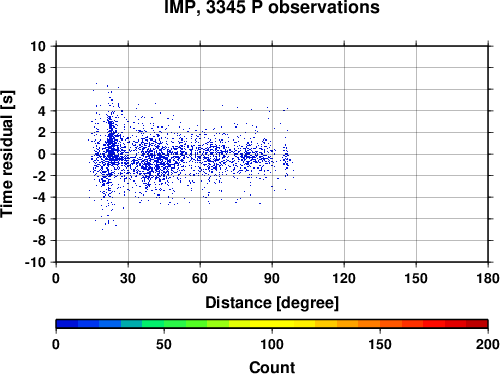Click the y-axis tick label "8"
Image resolution: width=500 pixels, height=374 pixels.
[x=42, y=68]
